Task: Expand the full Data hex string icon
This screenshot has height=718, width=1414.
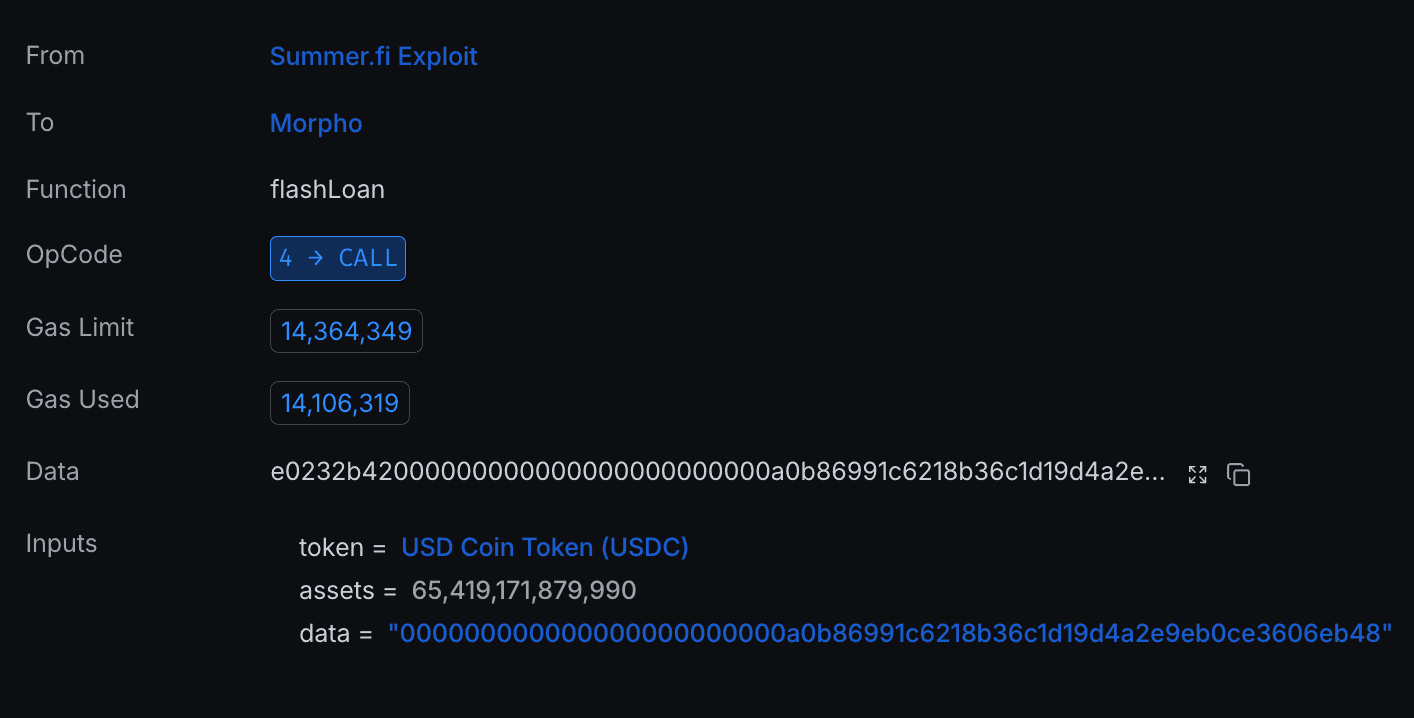Action: tap(1197, 475)
